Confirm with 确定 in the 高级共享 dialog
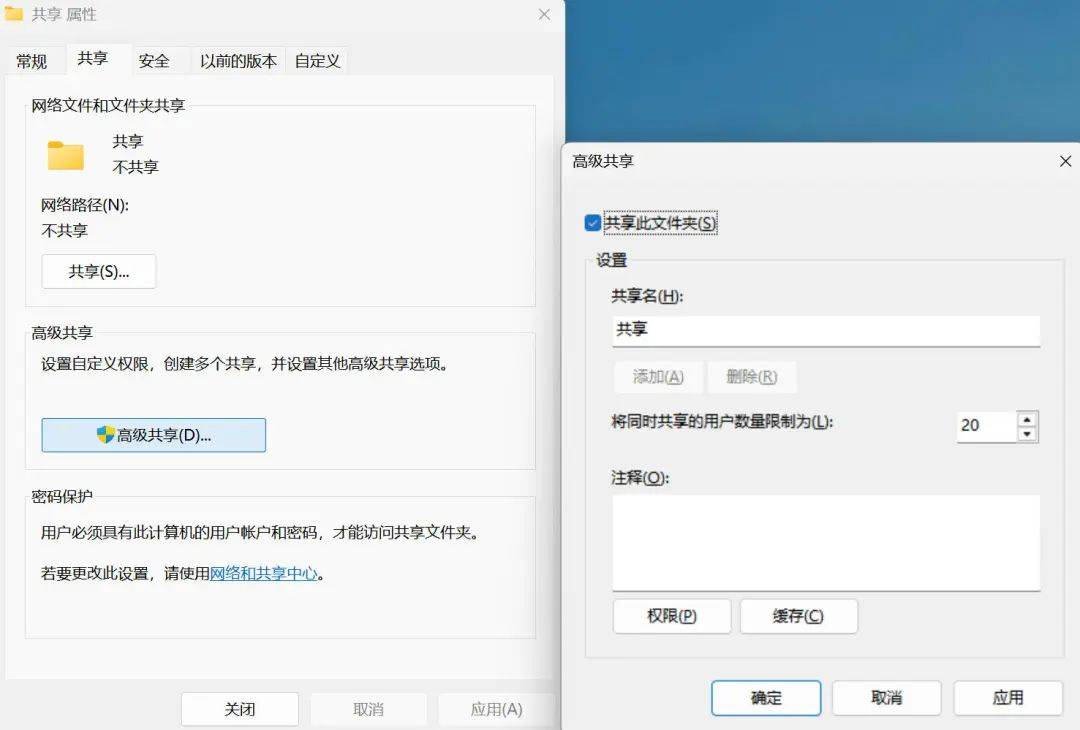The height and width of the screenshot is (730, 1080). click(x=766, y=698)
